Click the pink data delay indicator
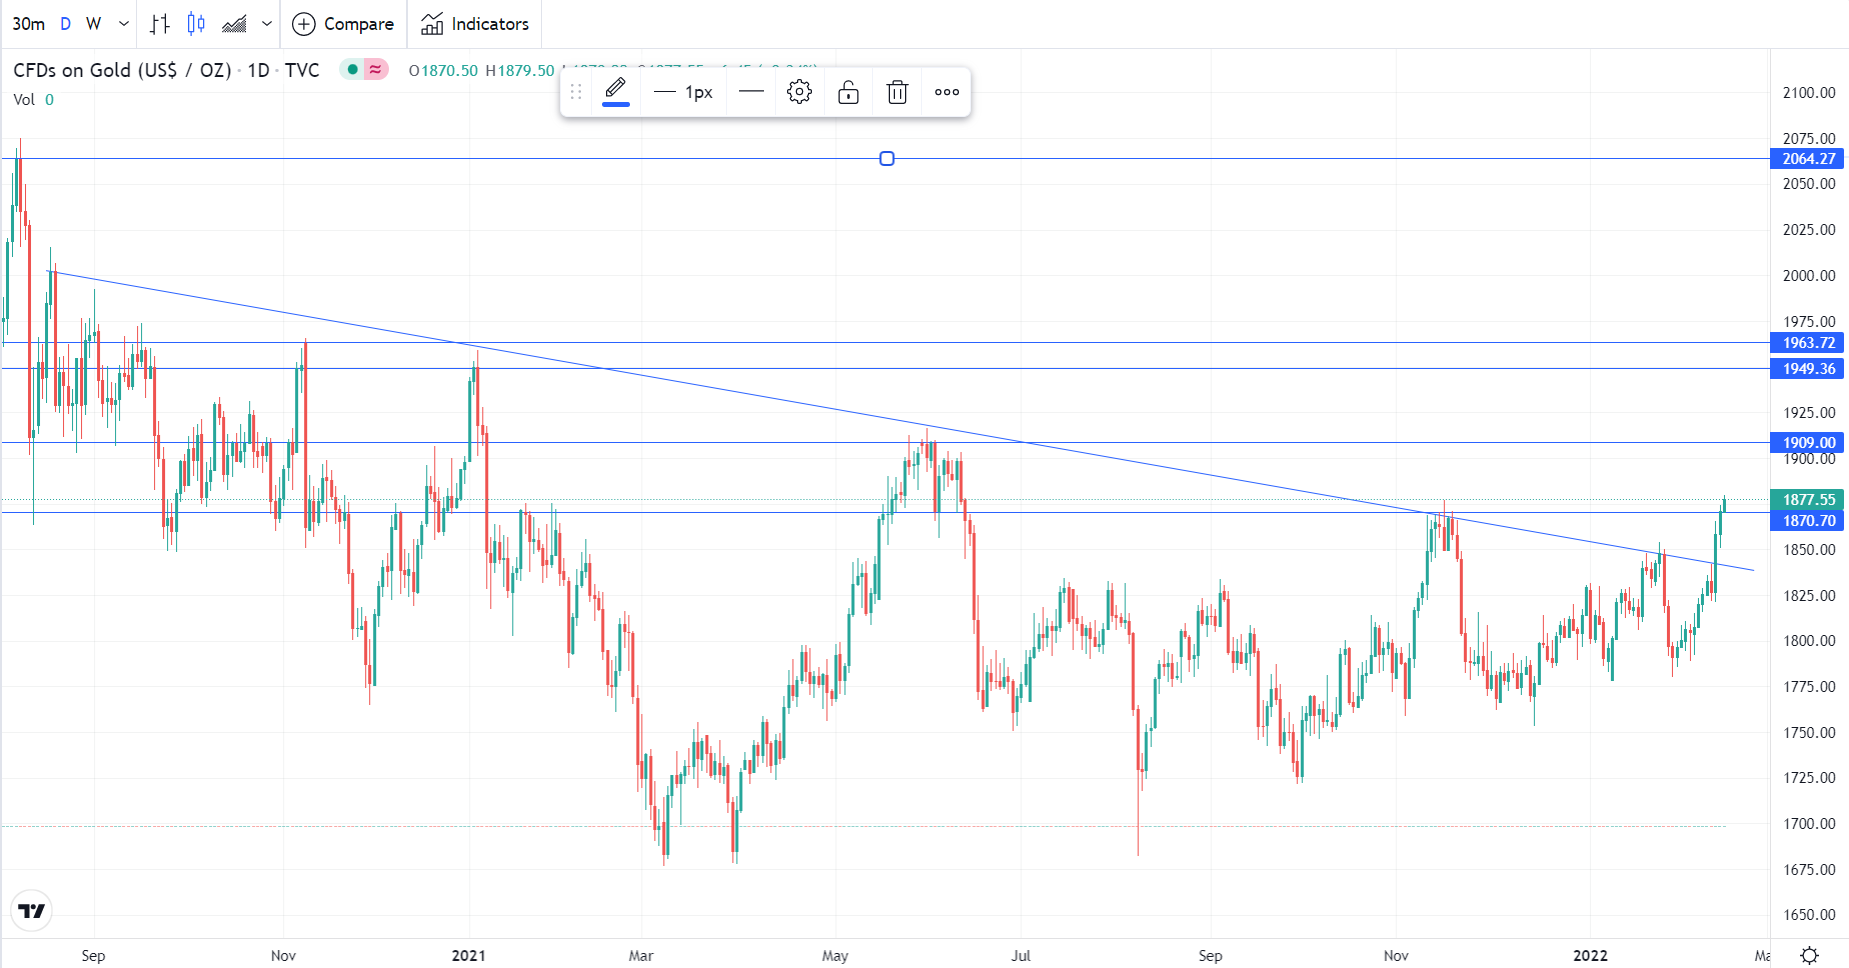Screen dimensions: 1849x968 coord(376,69)
